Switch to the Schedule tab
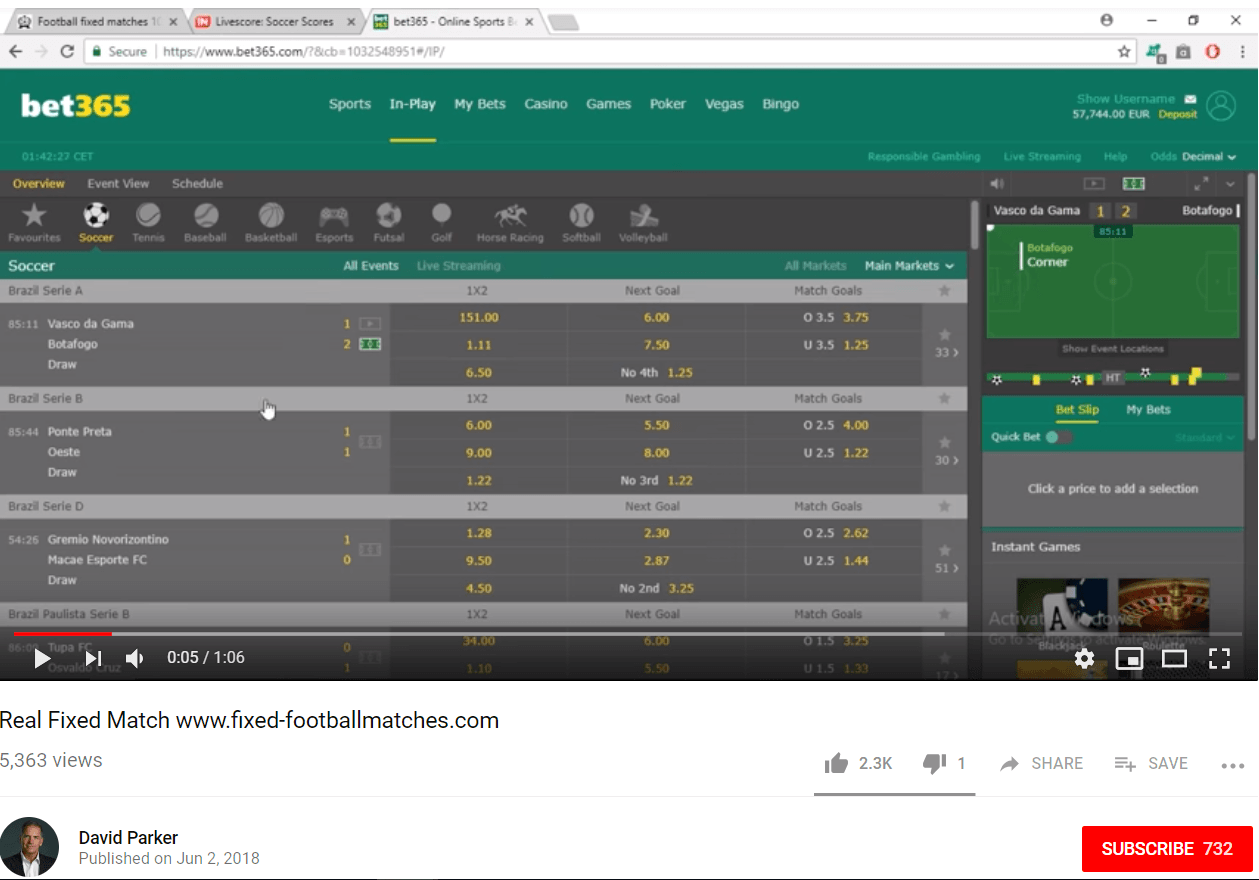Viewport: 1259px width, 880px height. (197, 184)
